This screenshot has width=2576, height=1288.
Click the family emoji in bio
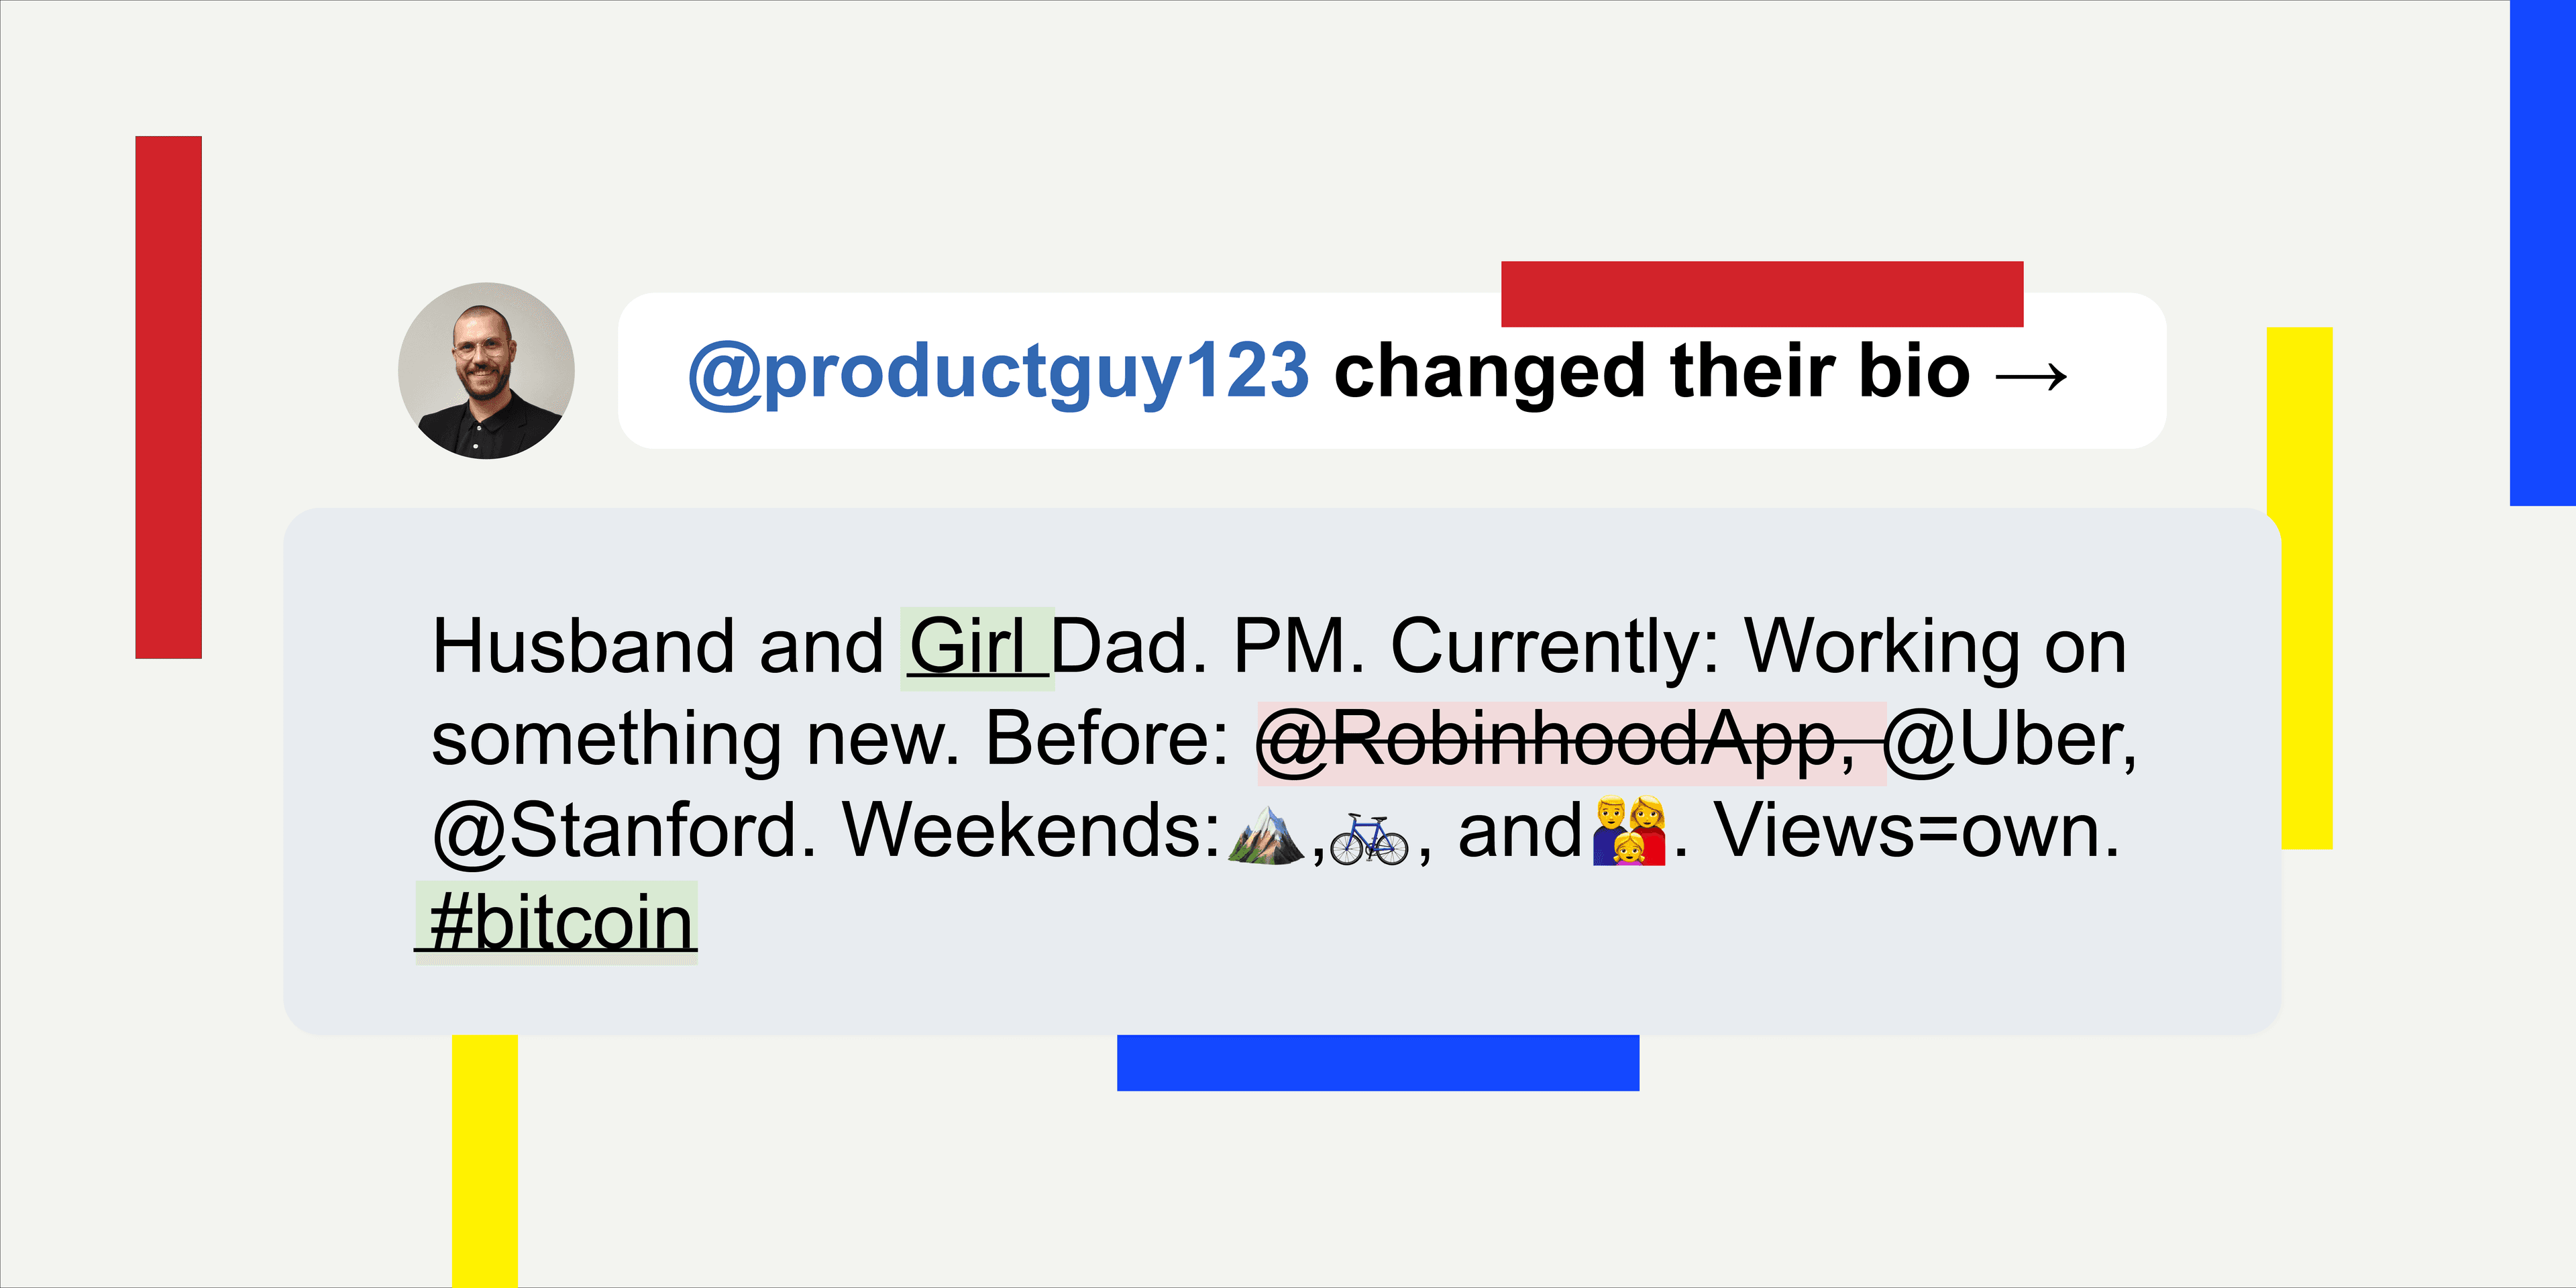click(1629, 830)
